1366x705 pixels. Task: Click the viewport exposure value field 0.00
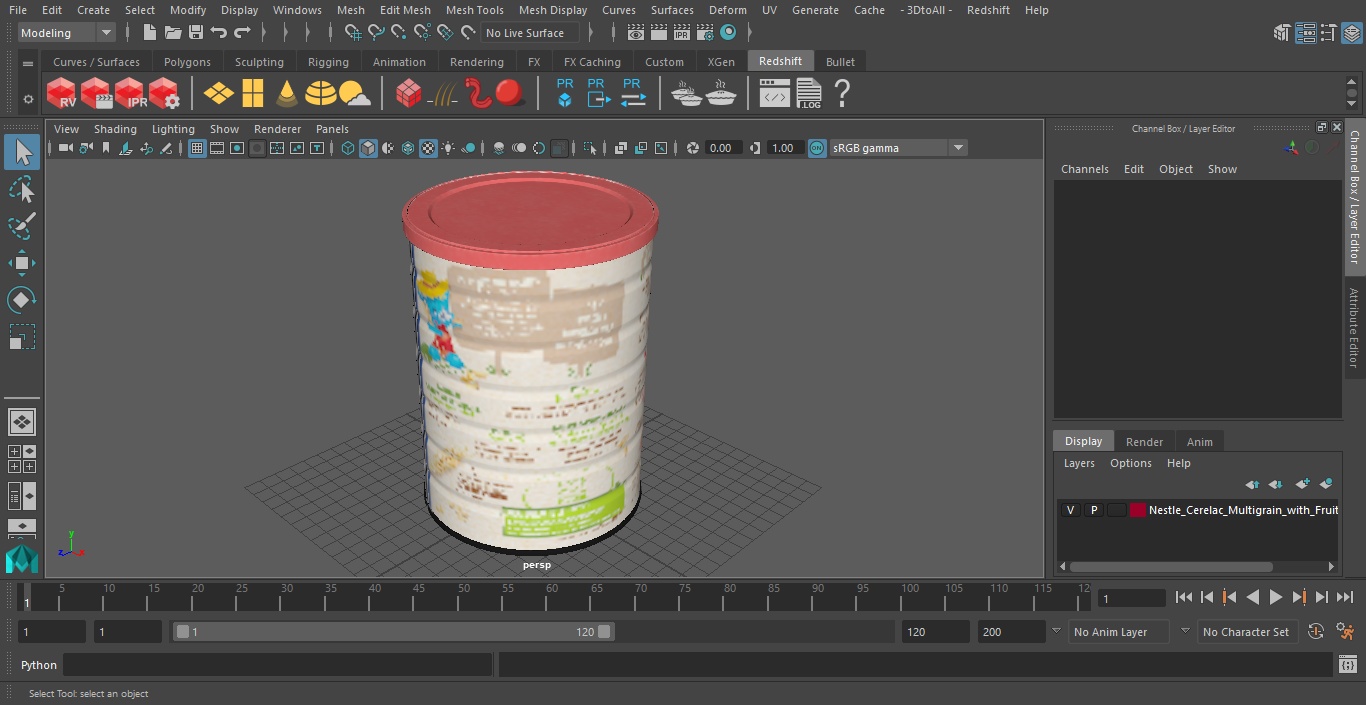tap(722, 148)
